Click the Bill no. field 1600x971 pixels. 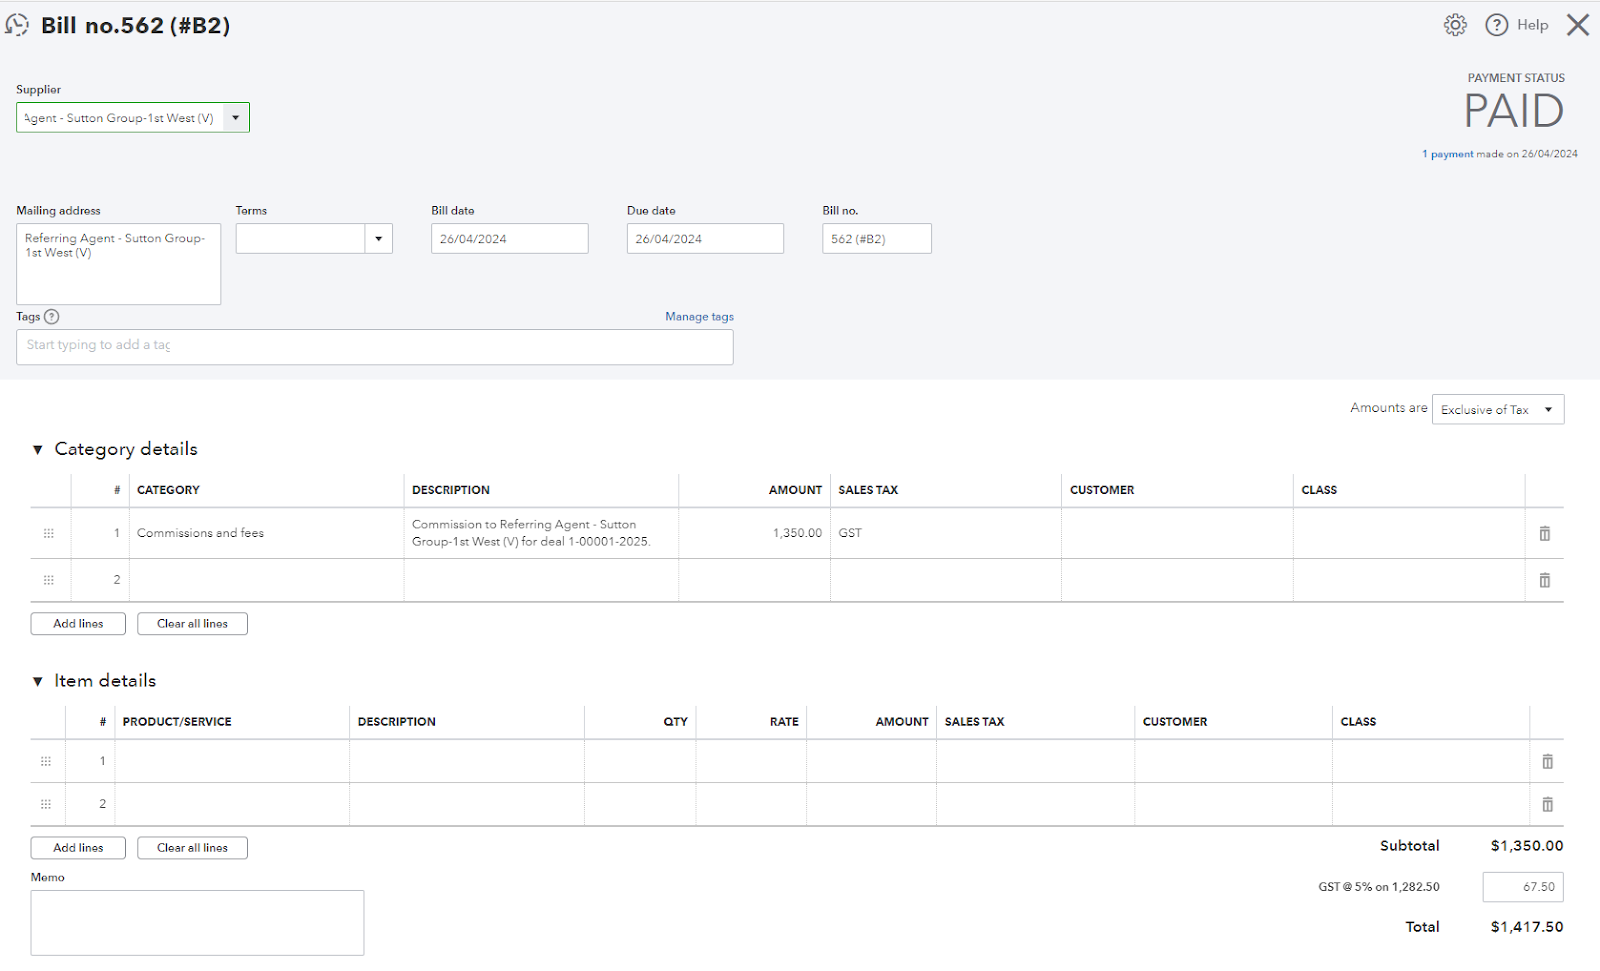click(877, 239)
